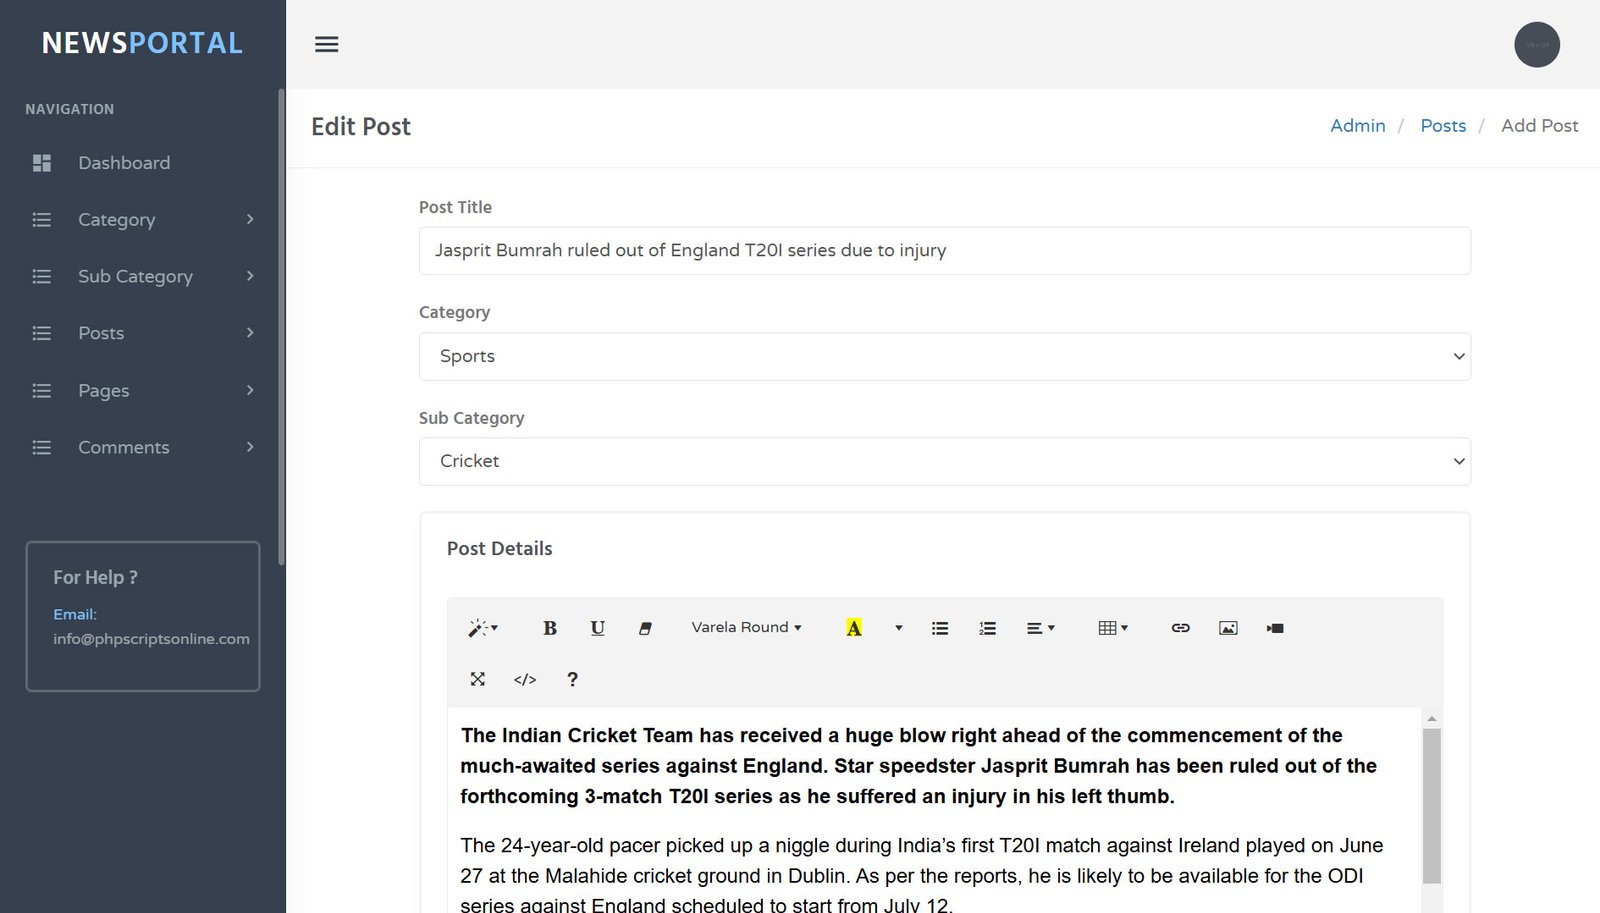The width and height of the screenshot is (1600, 913).
Task: Go to Admin breadcrumb link
Action: [1357, 126]
